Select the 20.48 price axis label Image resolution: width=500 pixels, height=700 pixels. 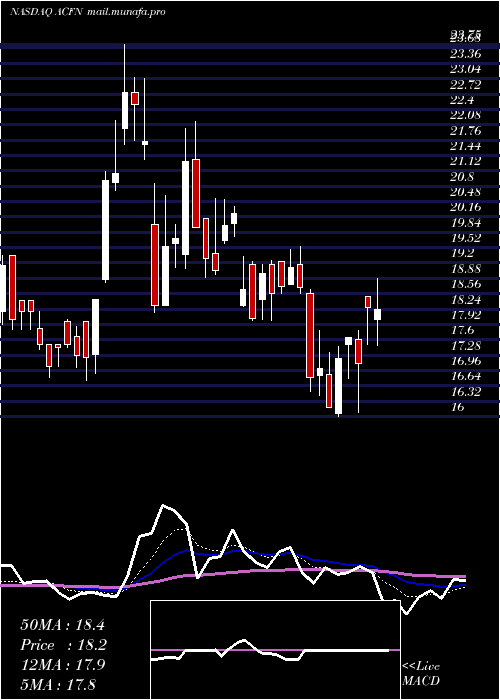[466, 192]
